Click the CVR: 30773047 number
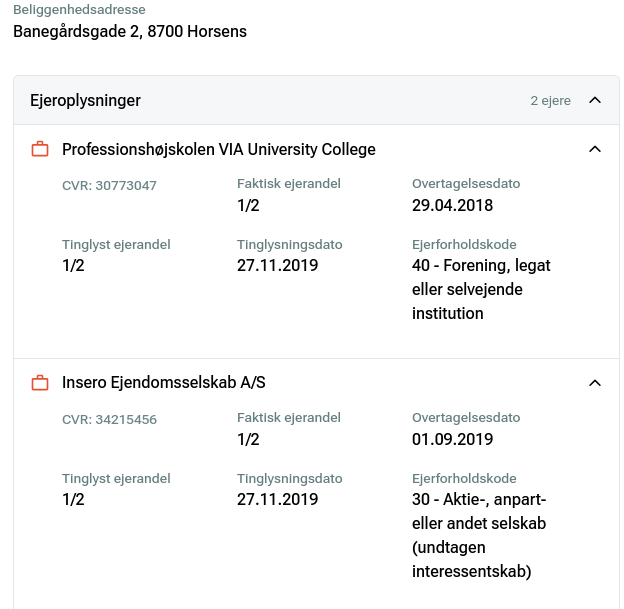The image size is (624, 609). tap(109, 185)
